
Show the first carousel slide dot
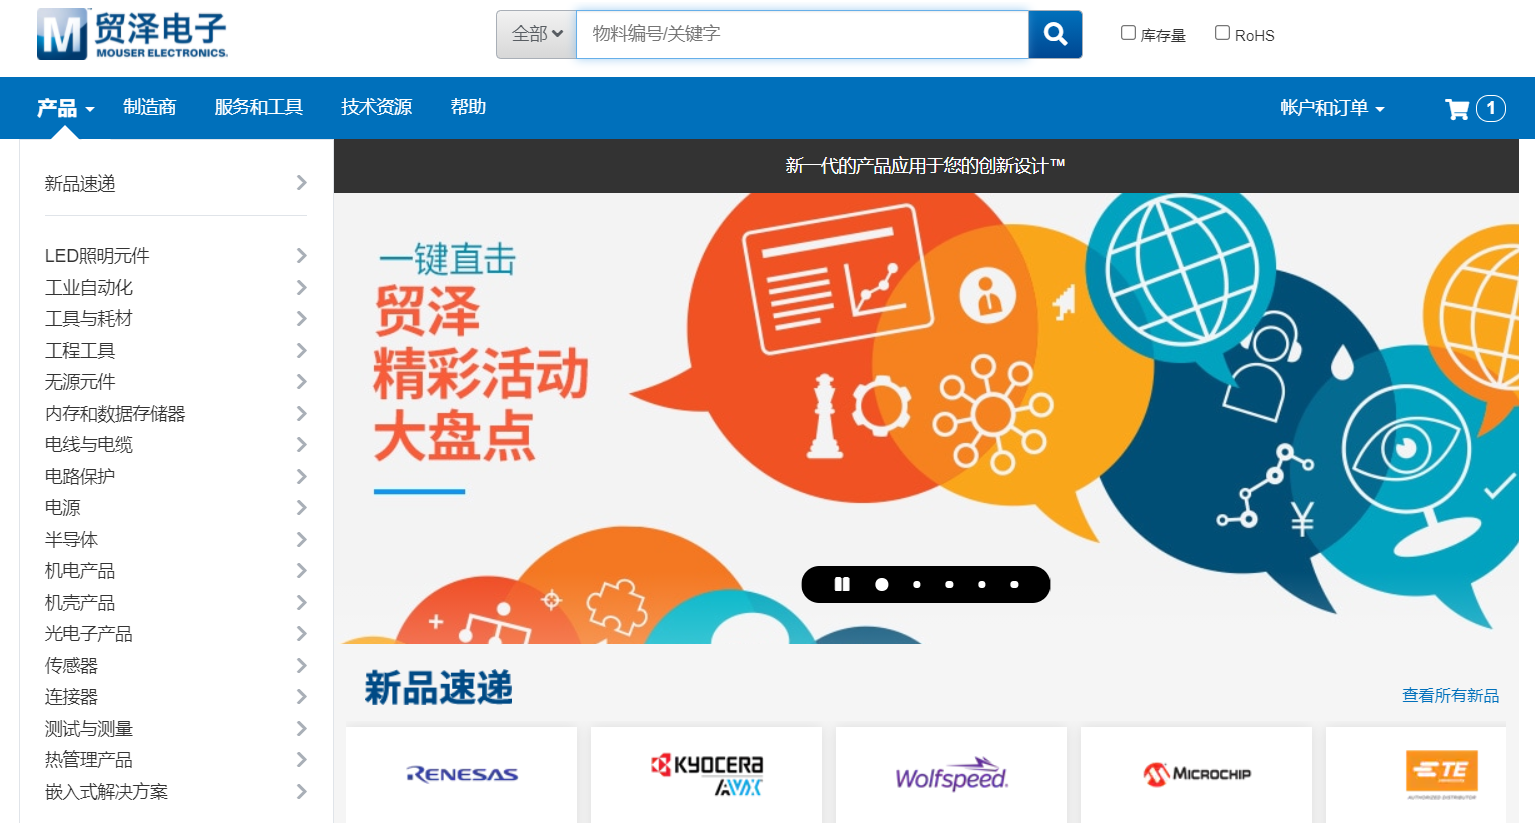pyautogui.click(x=882, y=584)
